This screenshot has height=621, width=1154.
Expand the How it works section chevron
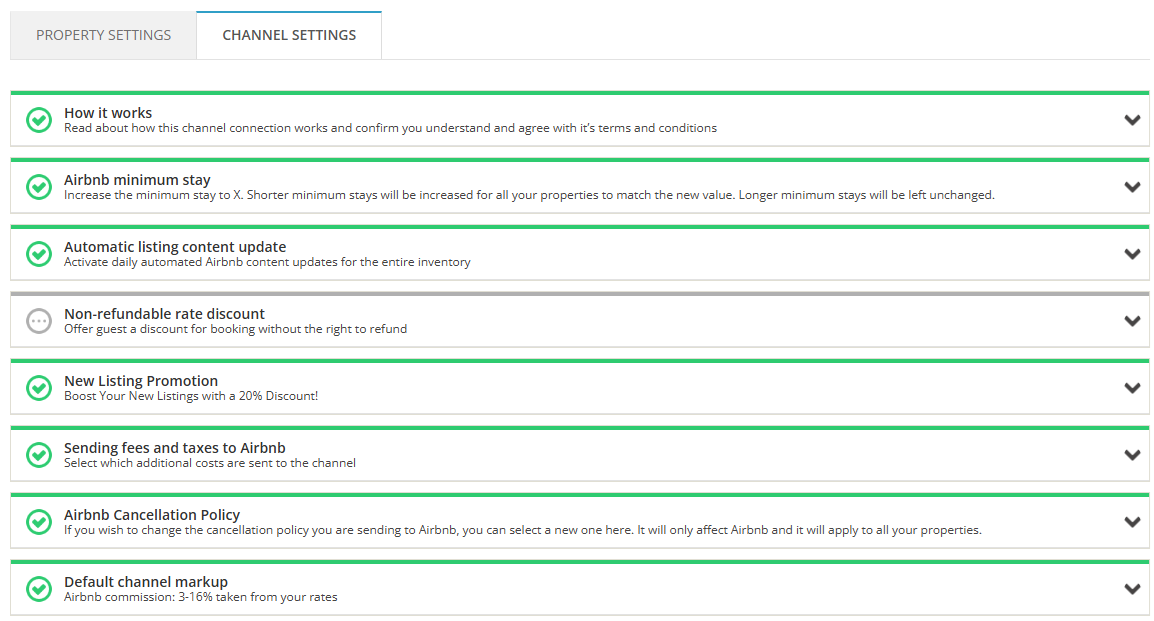pos(1132,120)
